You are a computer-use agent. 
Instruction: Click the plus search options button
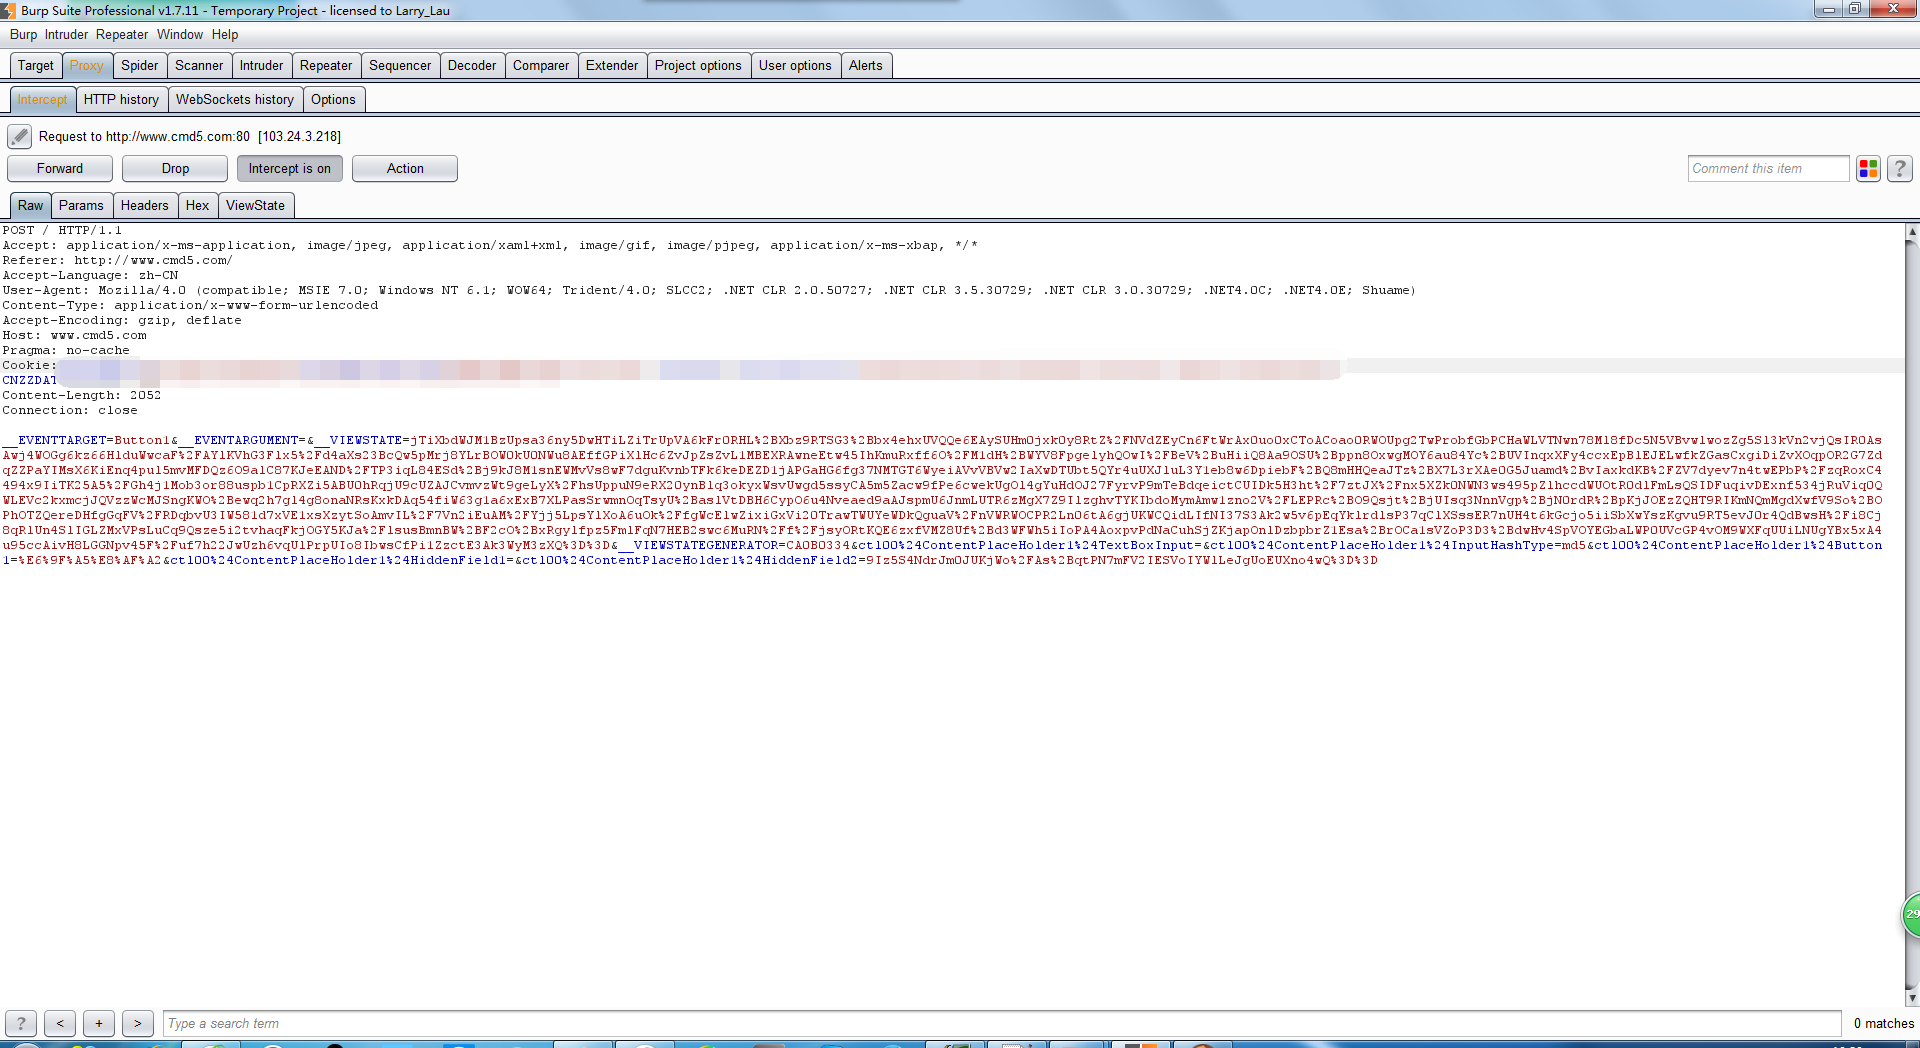coord(99,1023)
